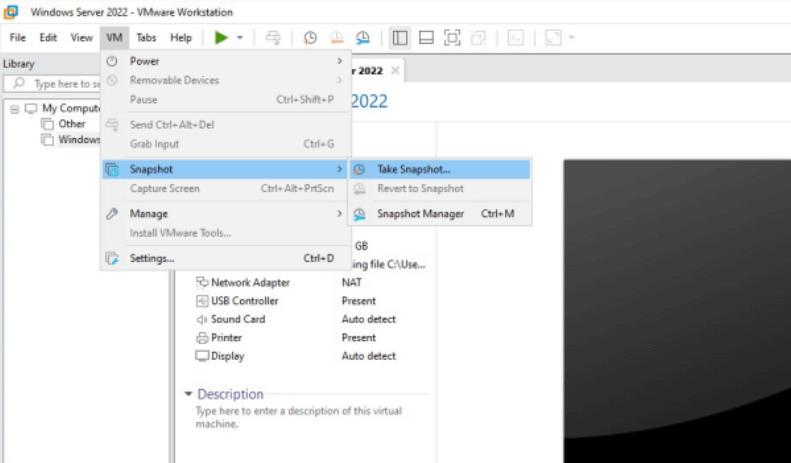Click the Sound Card speaker icon

[x=202, y=319]
